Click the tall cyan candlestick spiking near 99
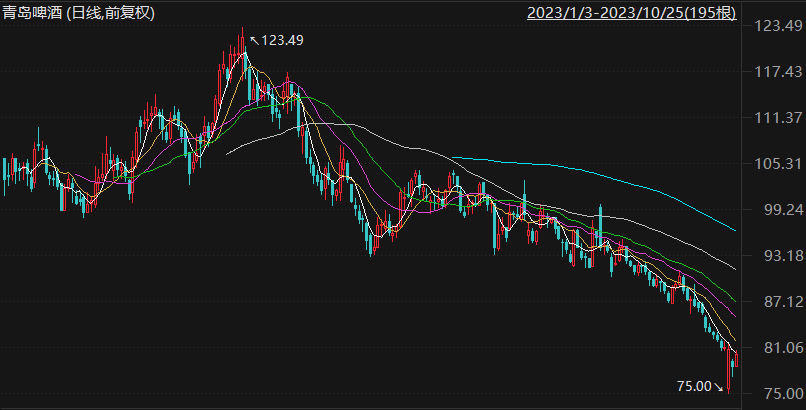 click(x=600, y=226)
